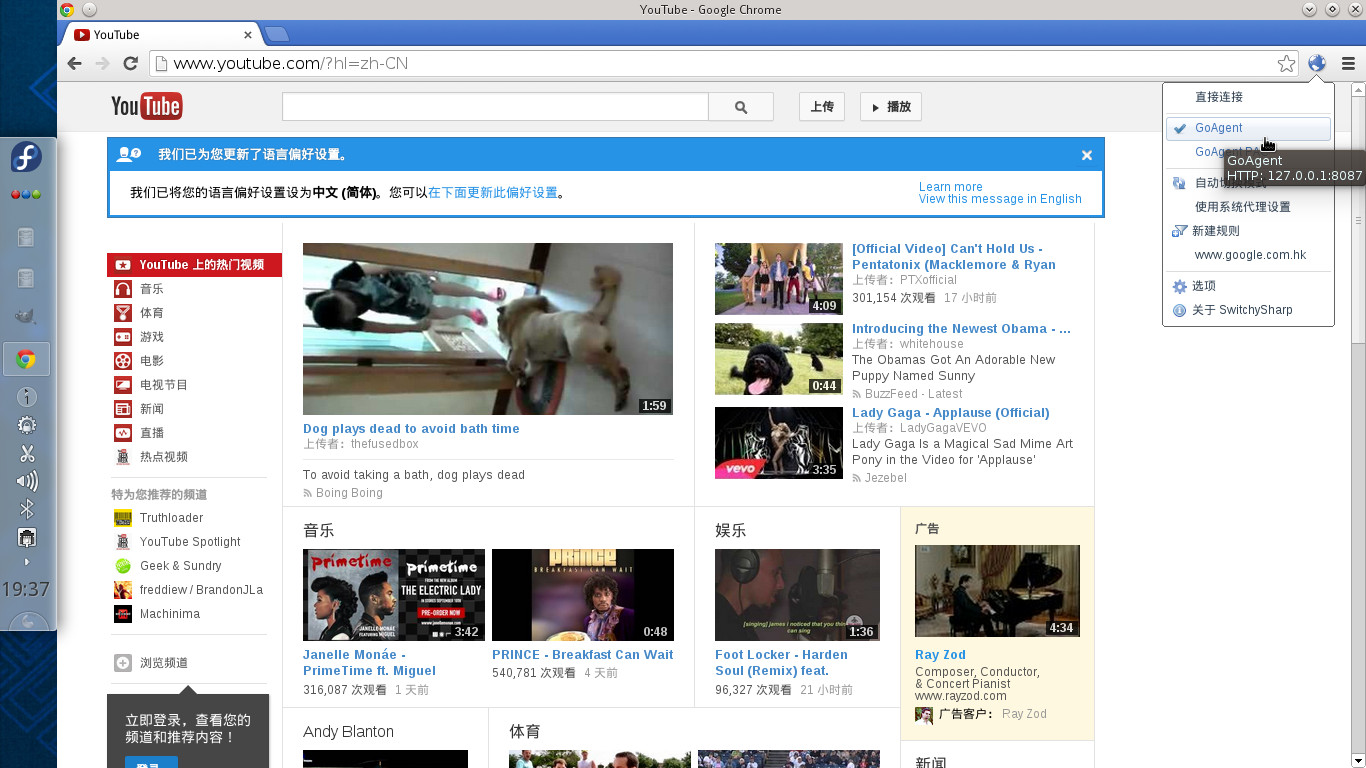This screenshot has height=768, width=1366.
Task: Open the Fedora menu in the dock
Action: [26, 158]
